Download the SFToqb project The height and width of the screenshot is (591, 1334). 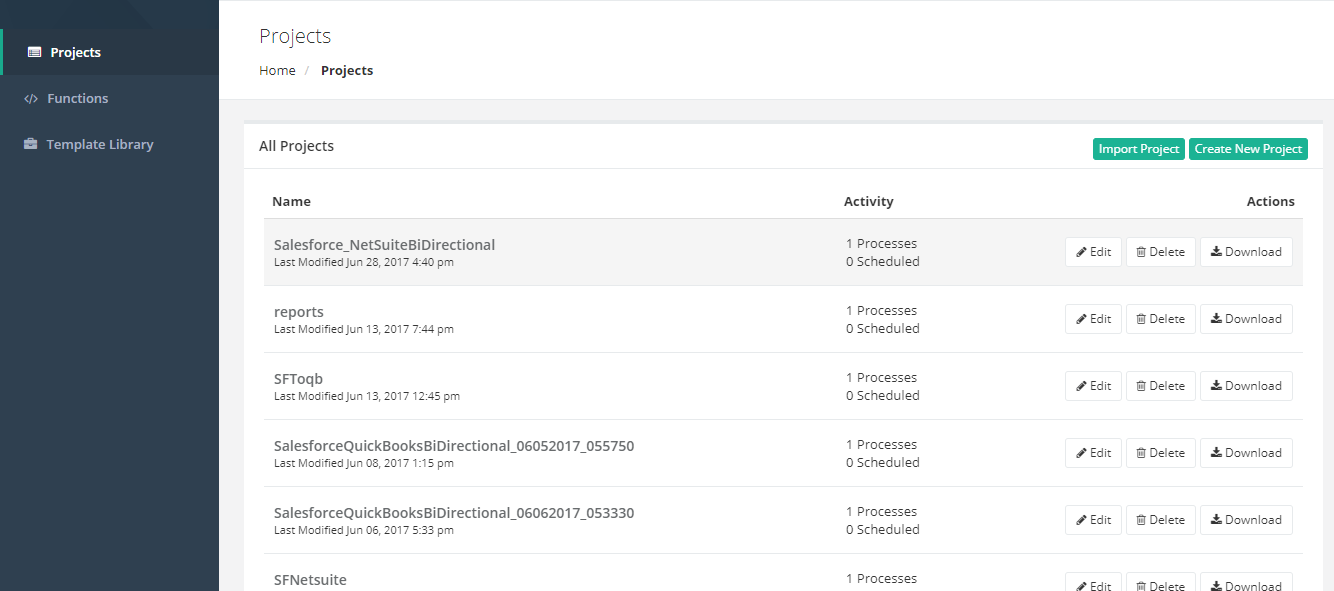point(1245,386)
